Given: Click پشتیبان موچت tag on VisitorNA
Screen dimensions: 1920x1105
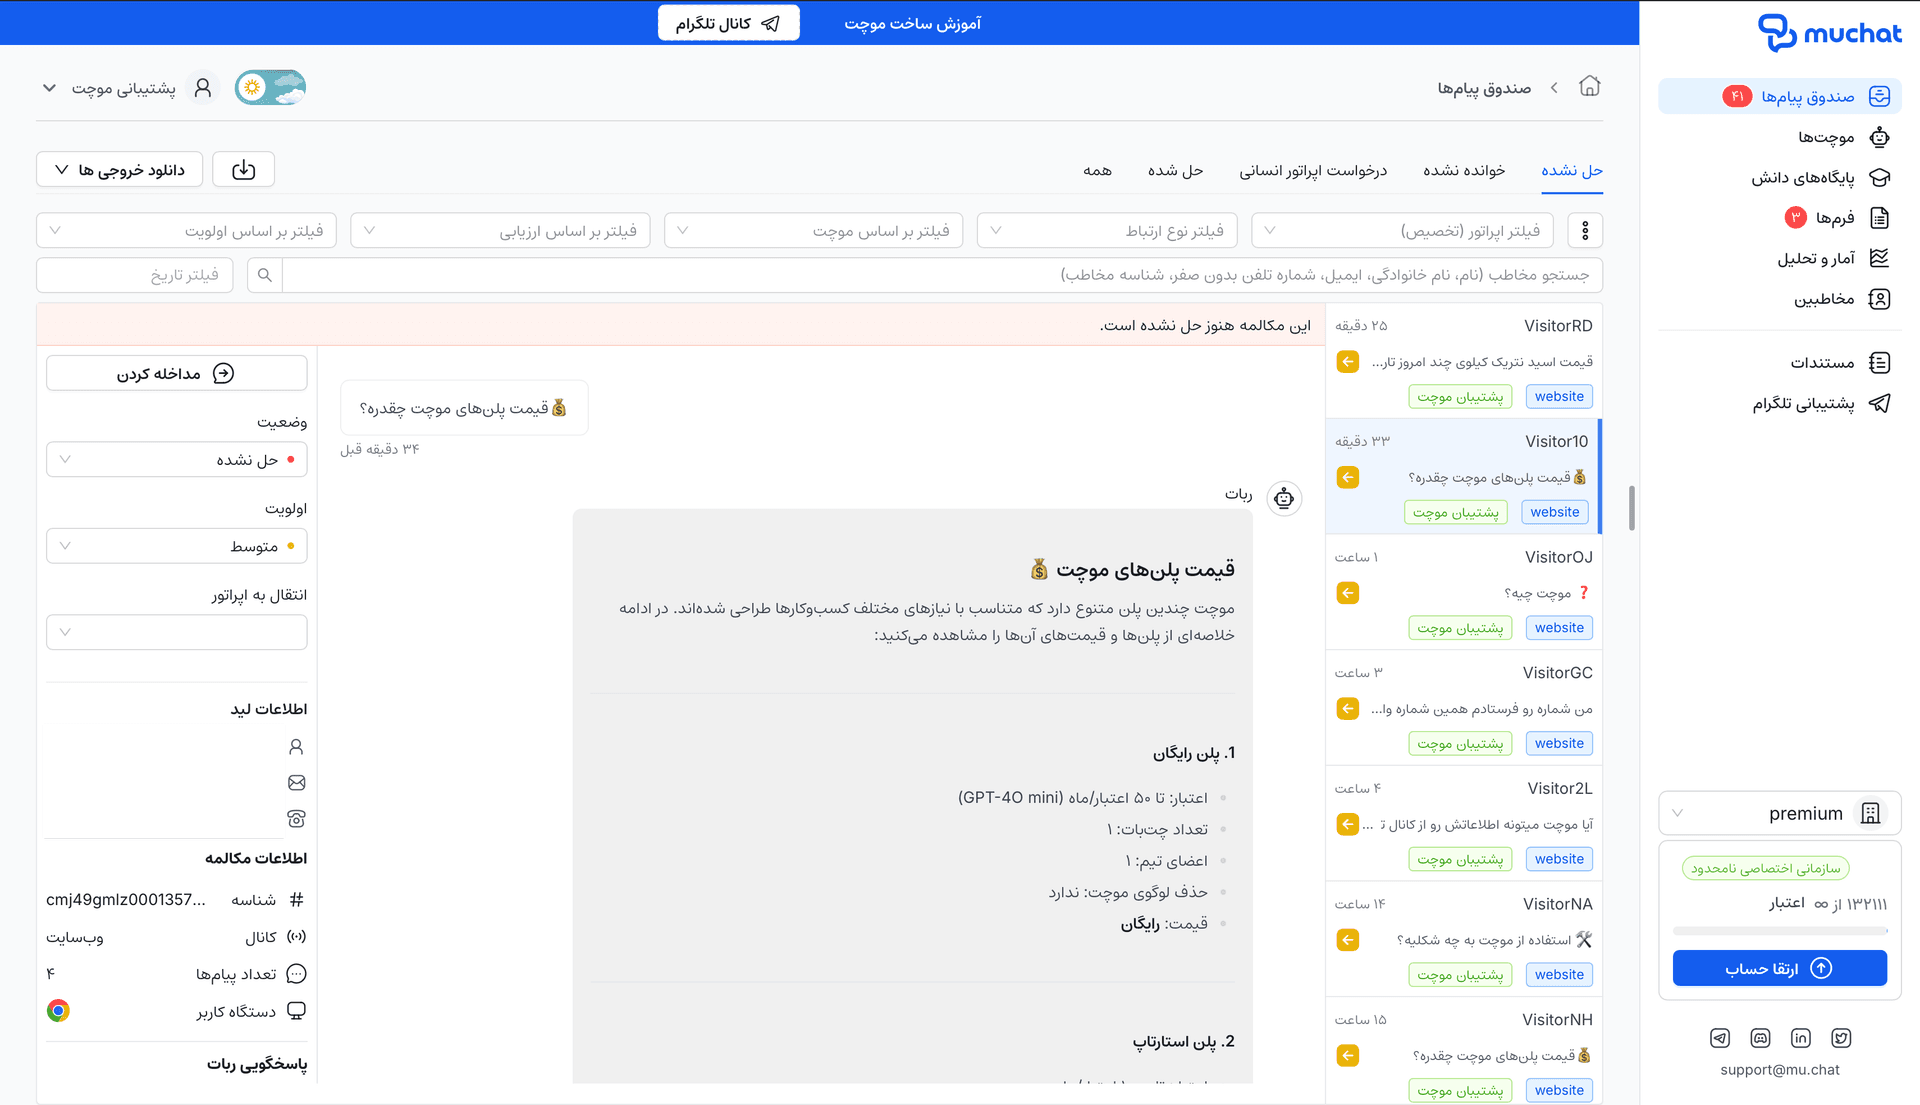Looking at the screenshot, I should coord(1461,975).
